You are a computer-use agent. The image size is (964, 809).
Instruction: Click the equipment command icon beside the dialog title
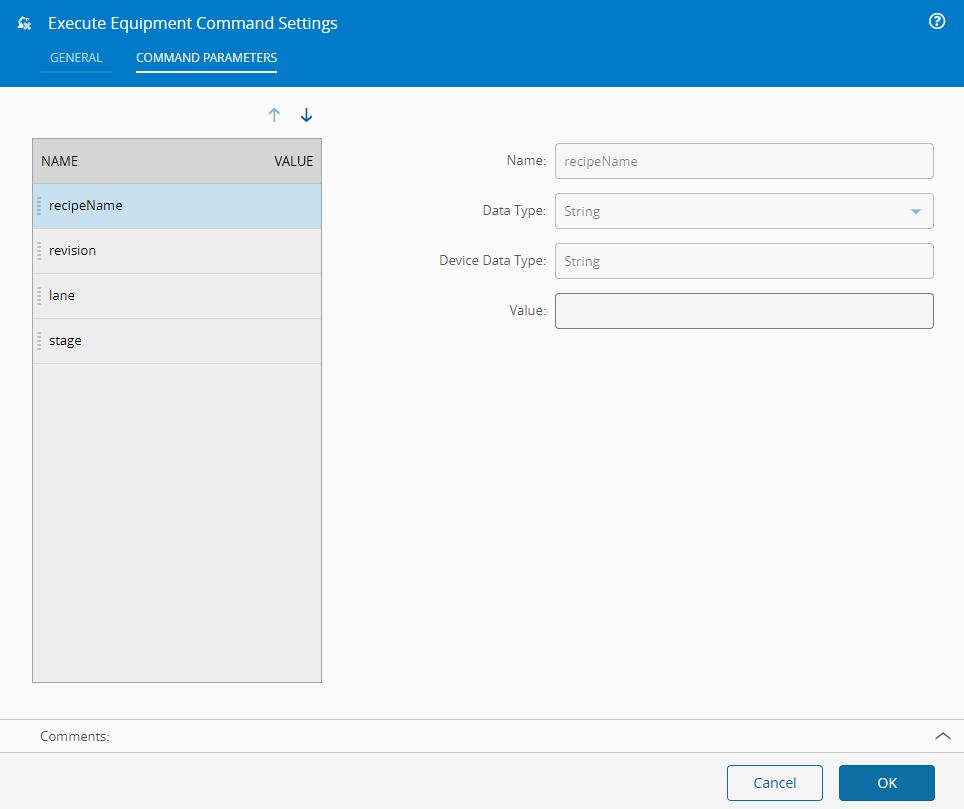pyautogui.click(x=23, y=22)
